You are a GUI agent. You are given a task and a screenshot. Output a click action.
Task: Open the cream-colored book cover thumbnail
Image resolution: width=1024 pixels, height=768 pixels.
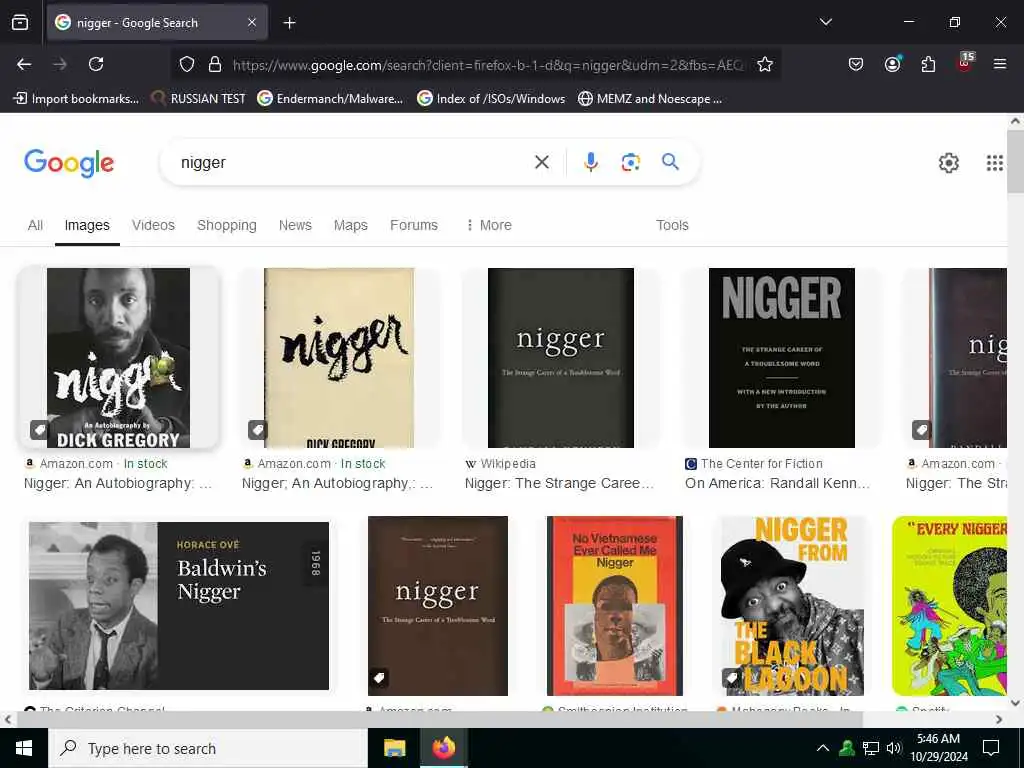(339, 357)
